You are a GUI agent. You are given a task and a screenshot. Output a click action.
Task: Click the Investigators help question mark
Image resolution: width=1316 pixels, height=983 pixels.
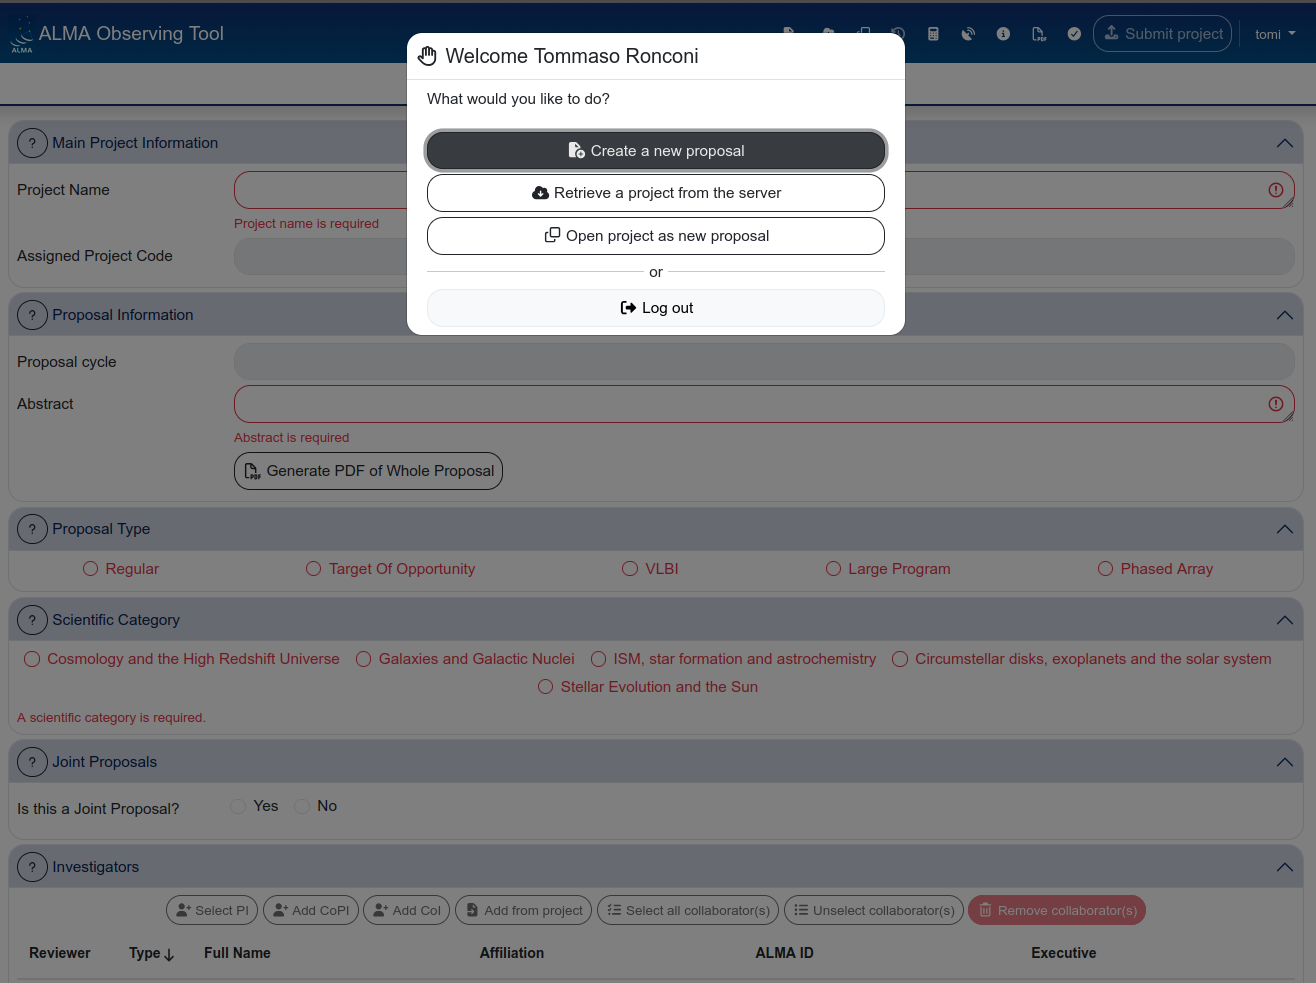coord(32,867)
